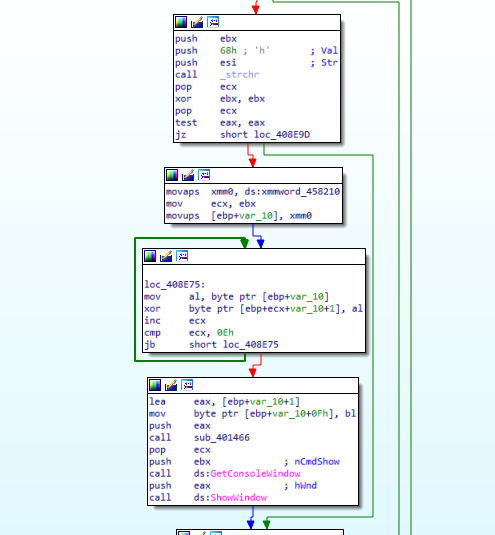Click the sub_401466 call target
Screen dimensions: 495x535
point(222,438)
